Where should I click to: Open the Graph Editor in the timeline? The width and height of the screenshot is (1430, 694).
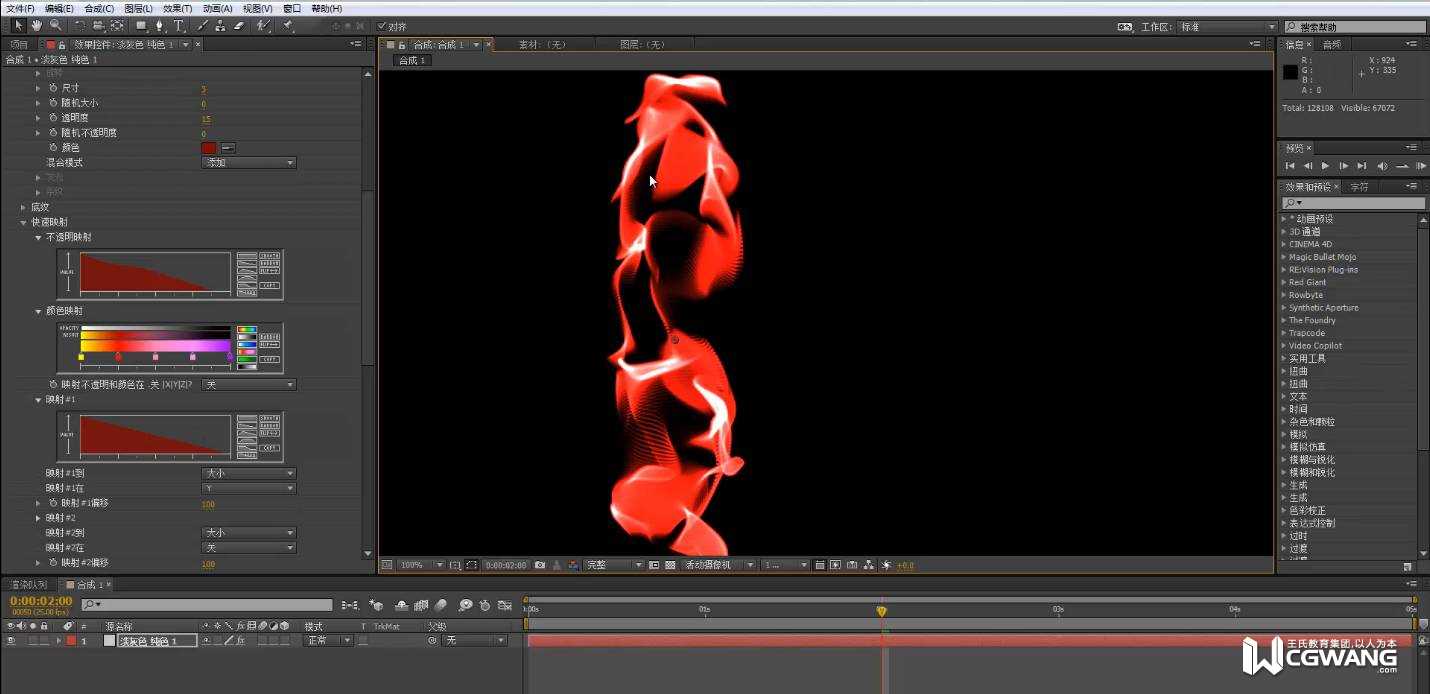(504, 605)
